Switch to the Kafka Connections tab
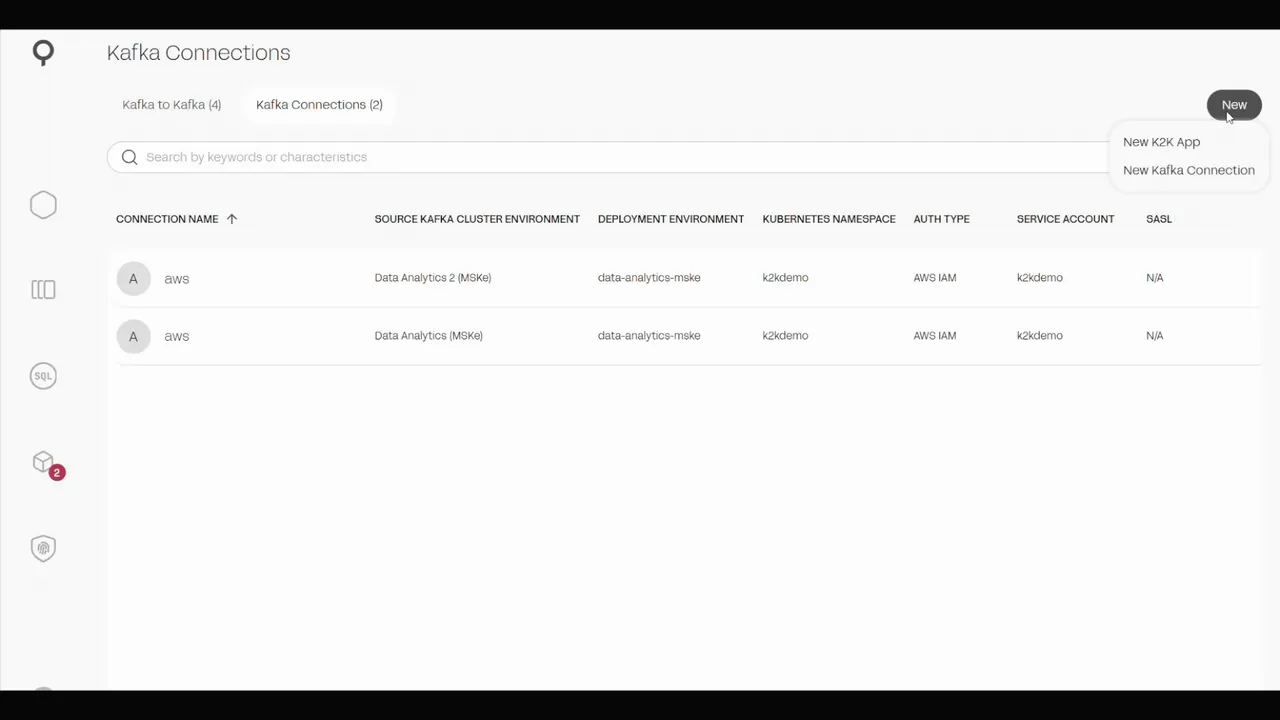This screenshot has height=720, width=1280. [319, 104]
